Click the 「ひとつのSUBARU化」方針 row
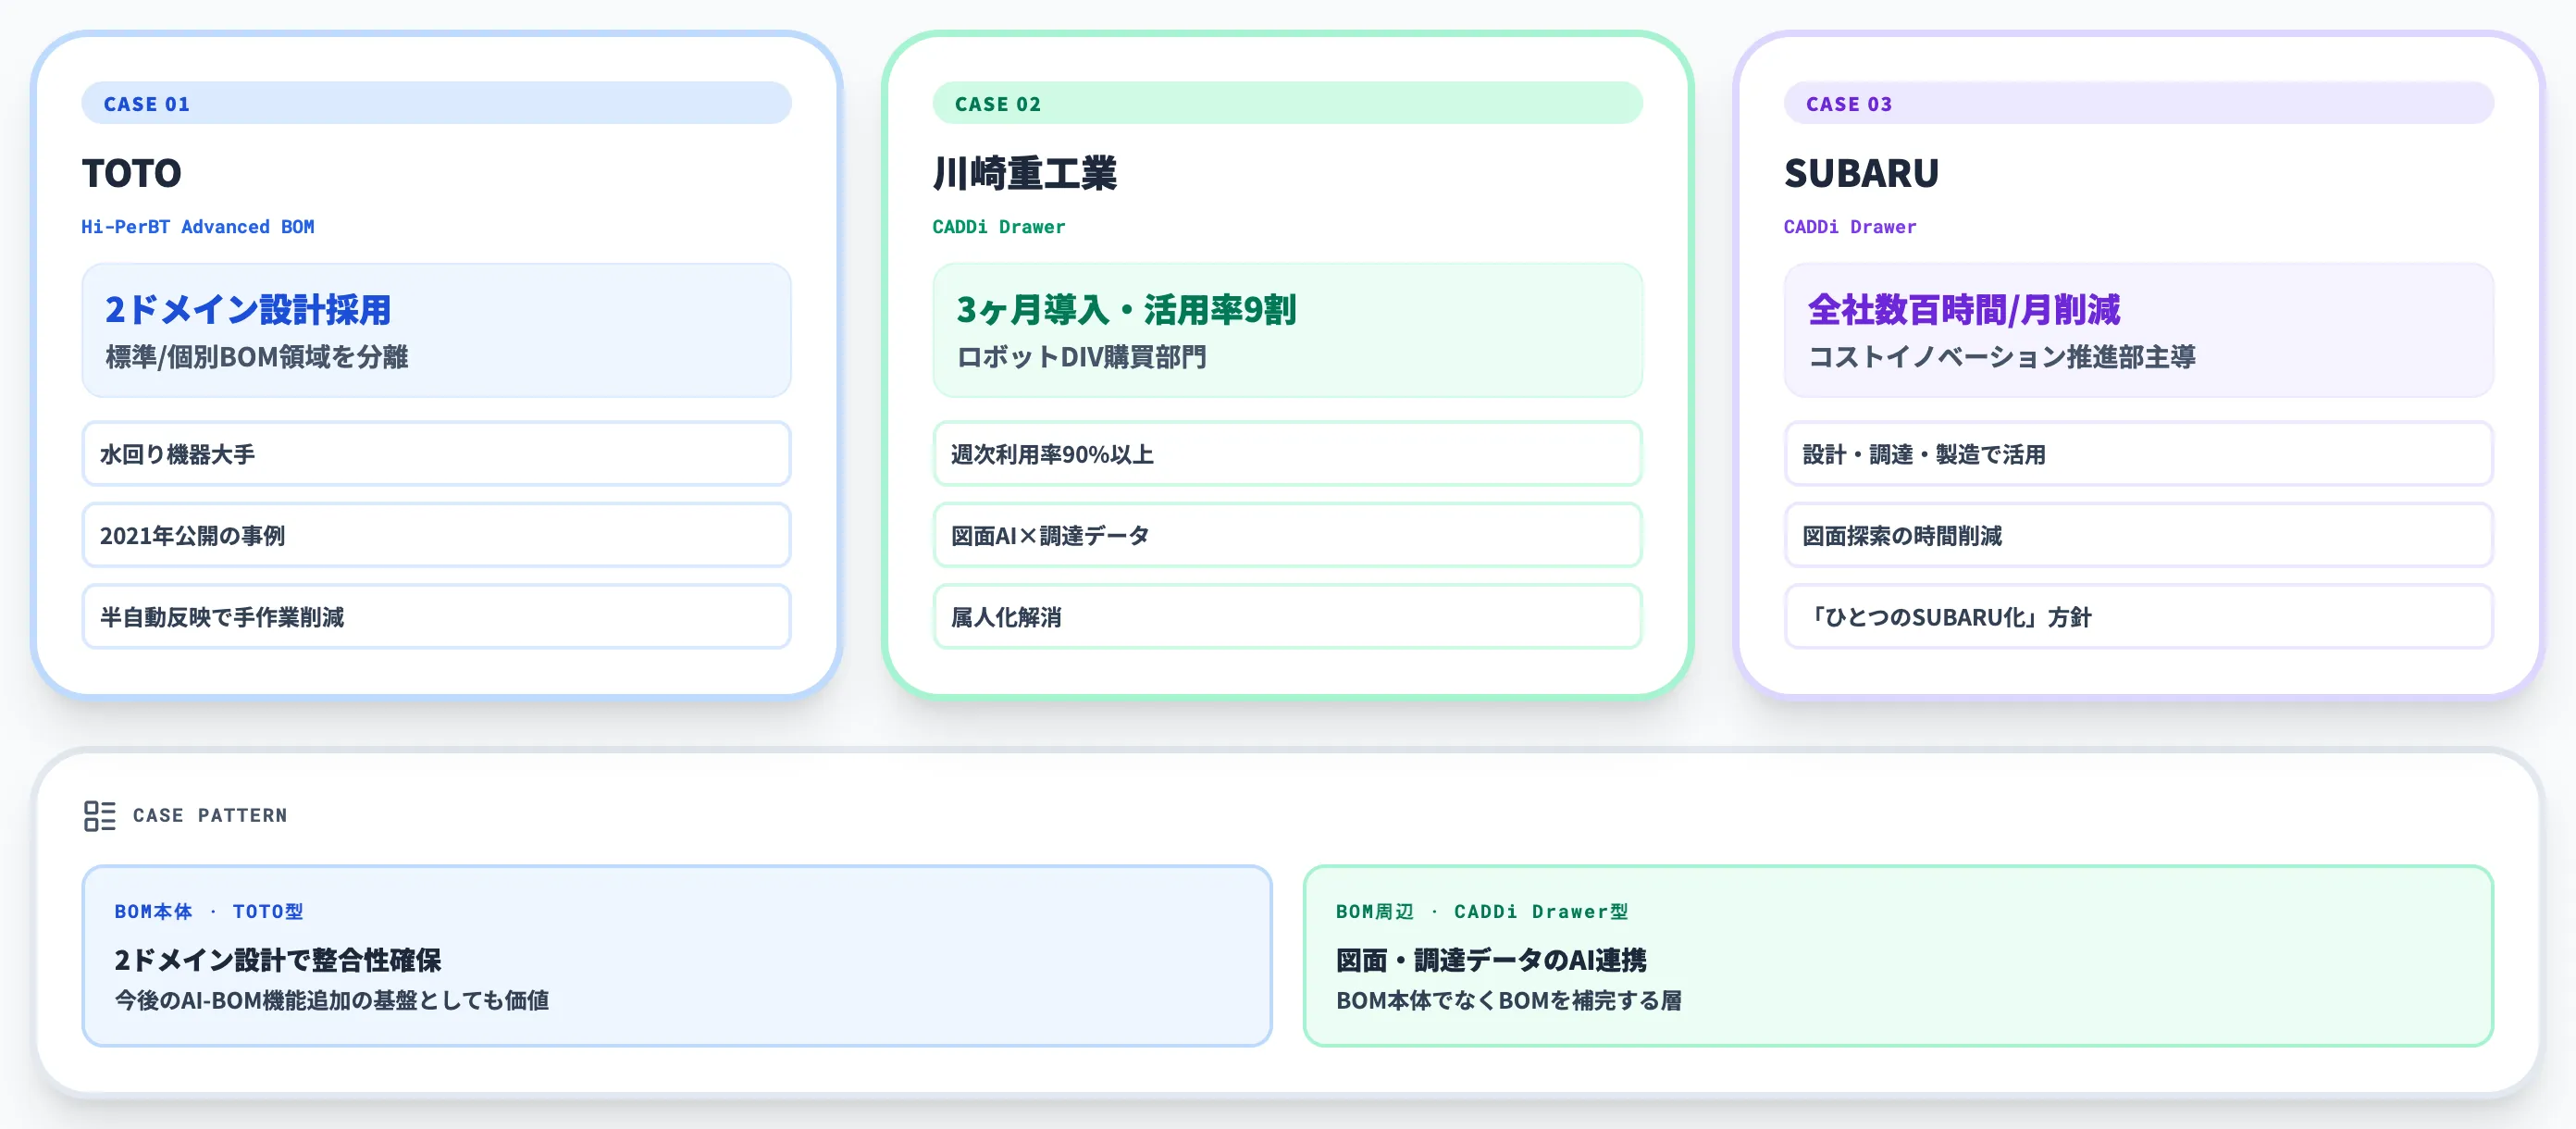Image resolution: width=2576 pixels, height=1129 pixels. click(2138, 617)
